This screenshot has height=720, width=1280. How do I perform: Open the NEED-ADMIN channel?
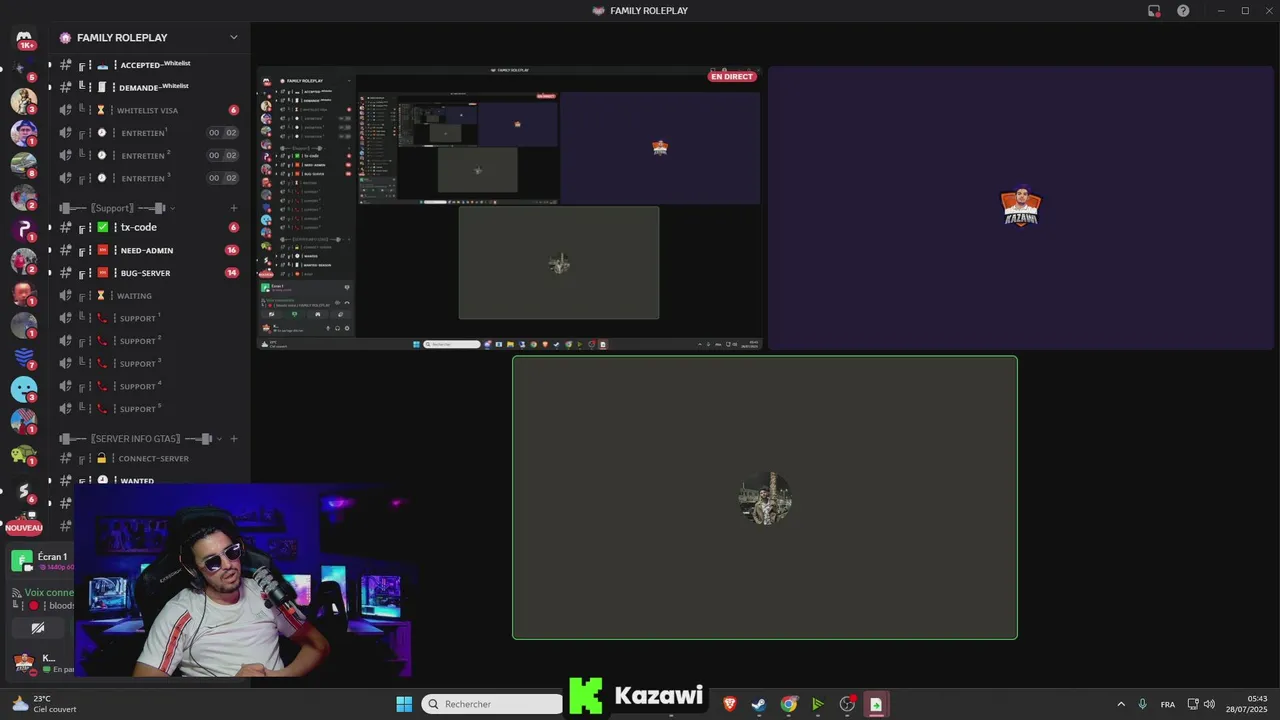coord(148,250)
